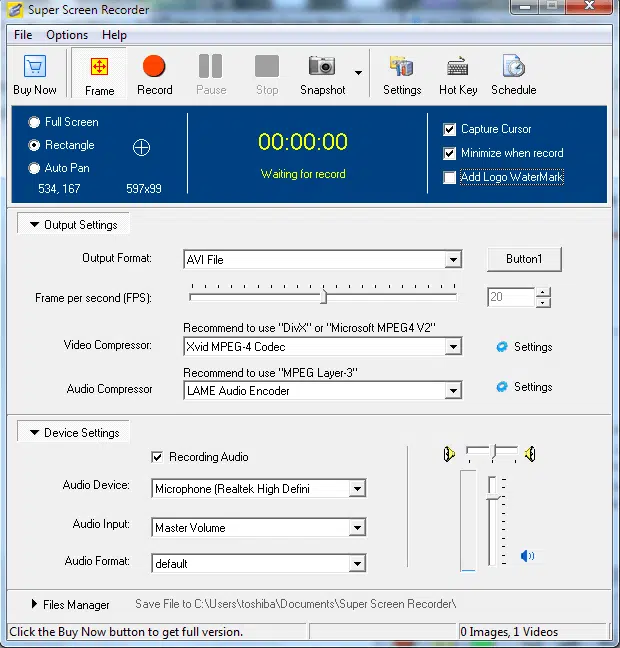Take a Snapshot with the camera icon
The width and height of the screenshot is (620, 648).
tap(321, 68)
